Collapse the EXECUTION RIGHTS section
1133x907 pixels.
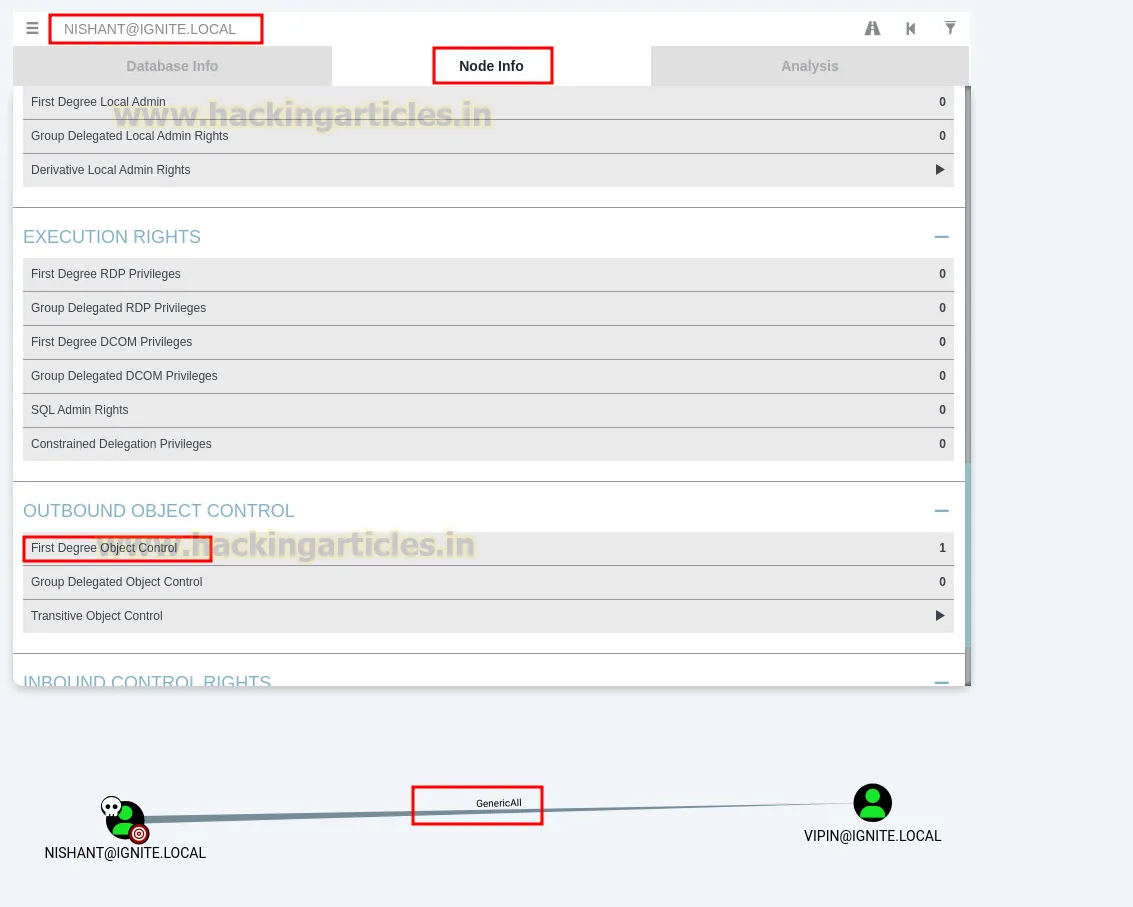click(x=941, y=237)
